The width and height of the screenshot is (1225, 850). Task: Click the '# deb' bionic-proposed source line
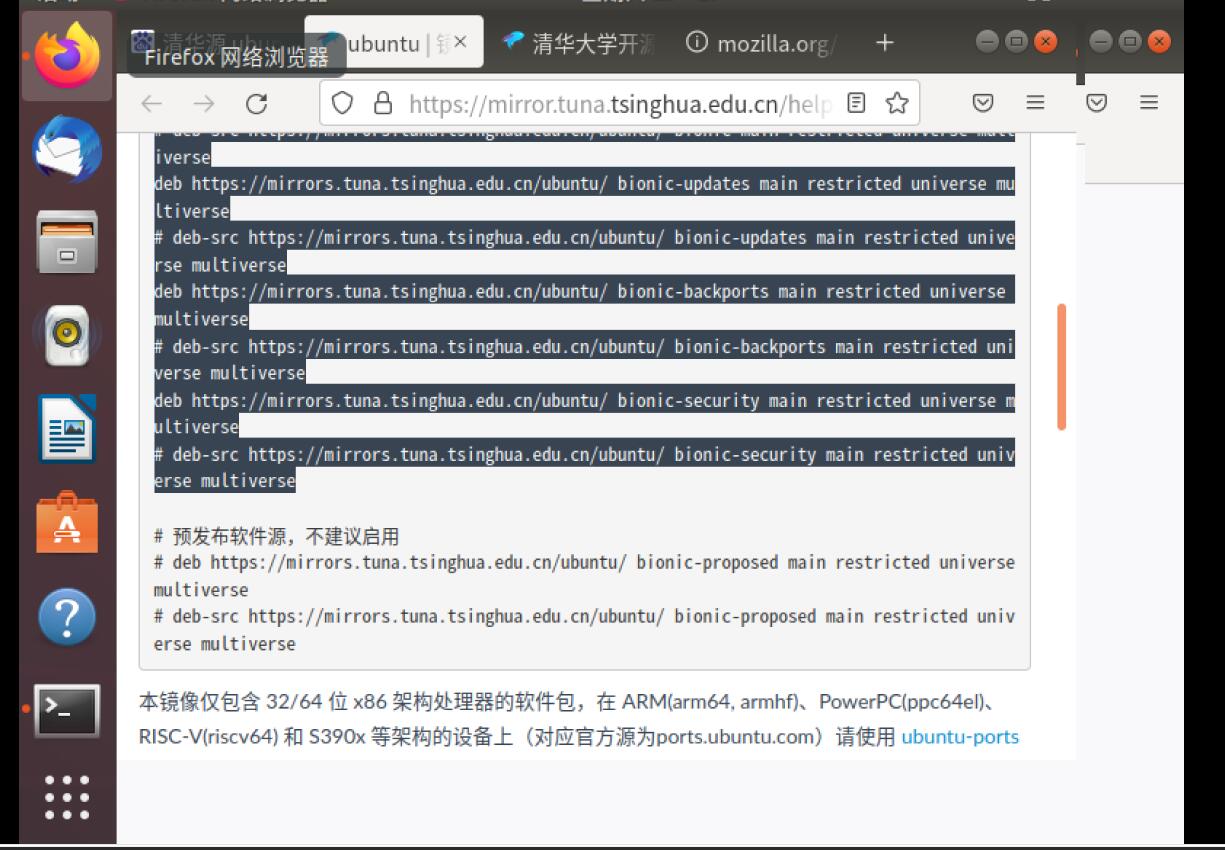coord(584,576)
